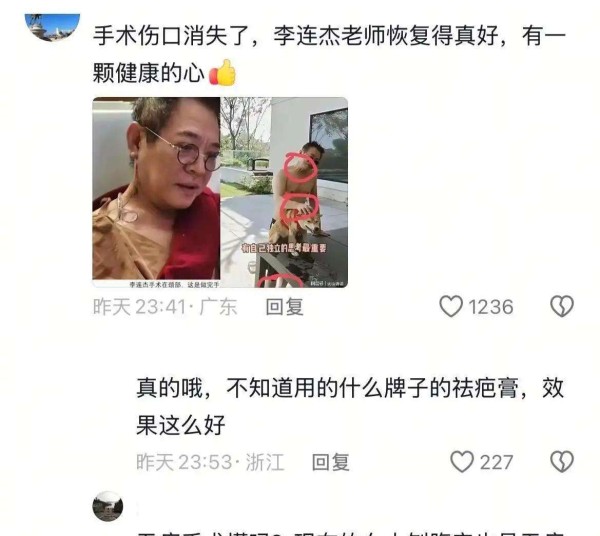
Task: Tap the timestamp 昨天 23:53 · 浙江
Action: point(210,462)
